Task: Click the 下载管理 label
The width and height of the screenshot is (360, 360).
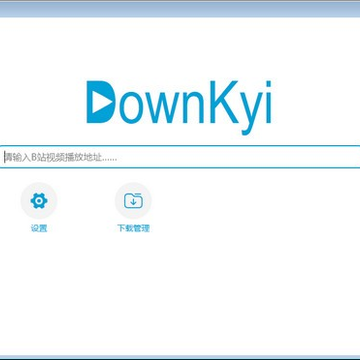Action: (133, 228)
